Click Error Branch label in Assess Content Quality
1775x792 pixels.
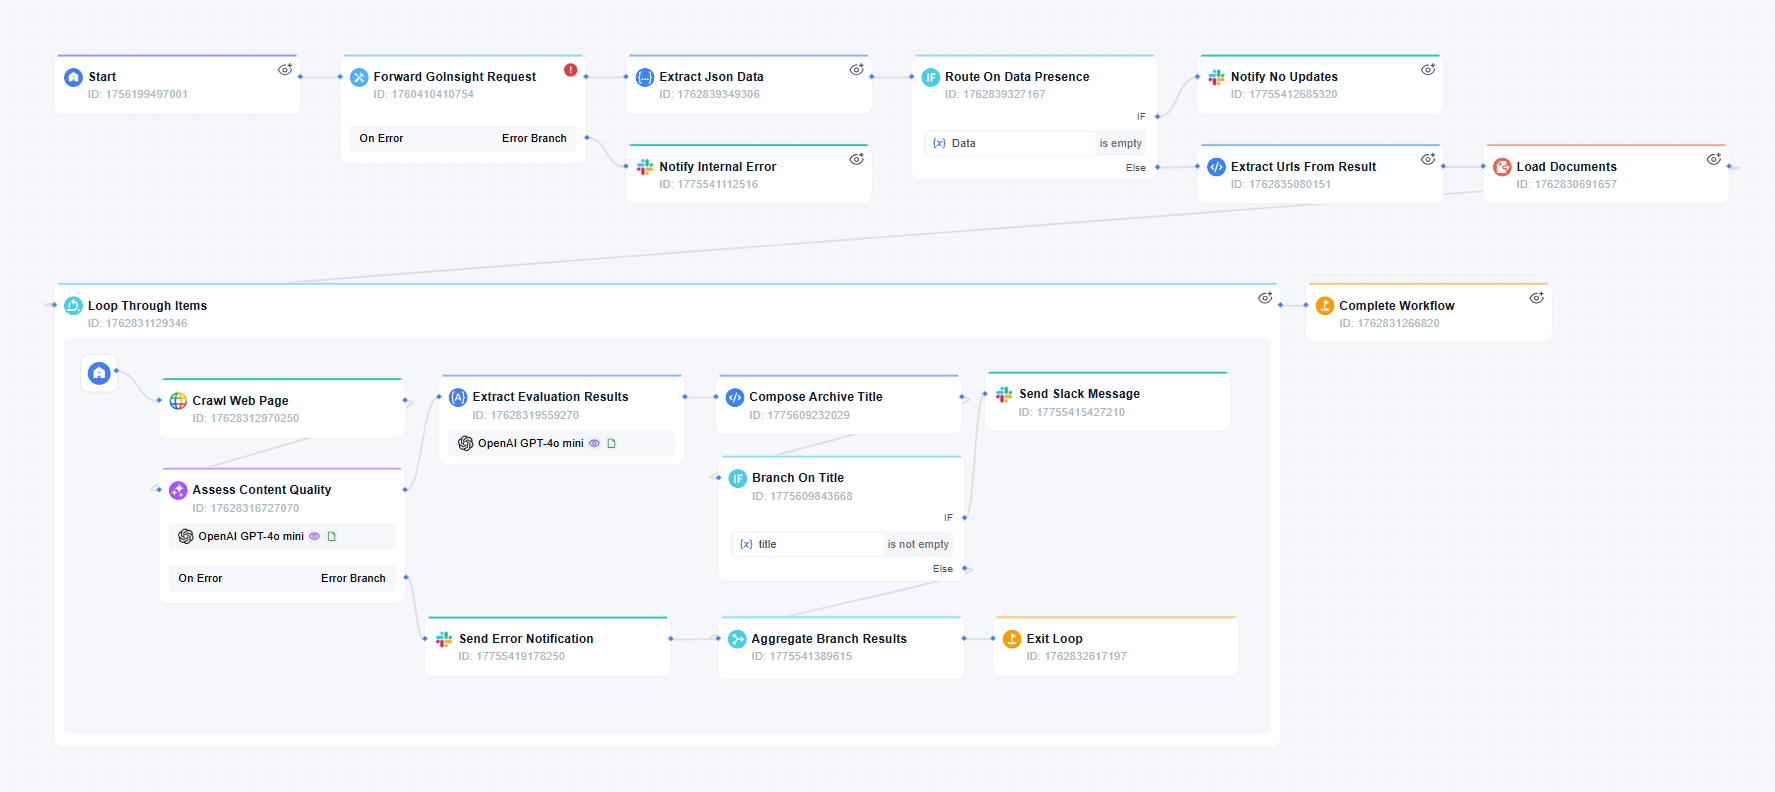point(353,579)
